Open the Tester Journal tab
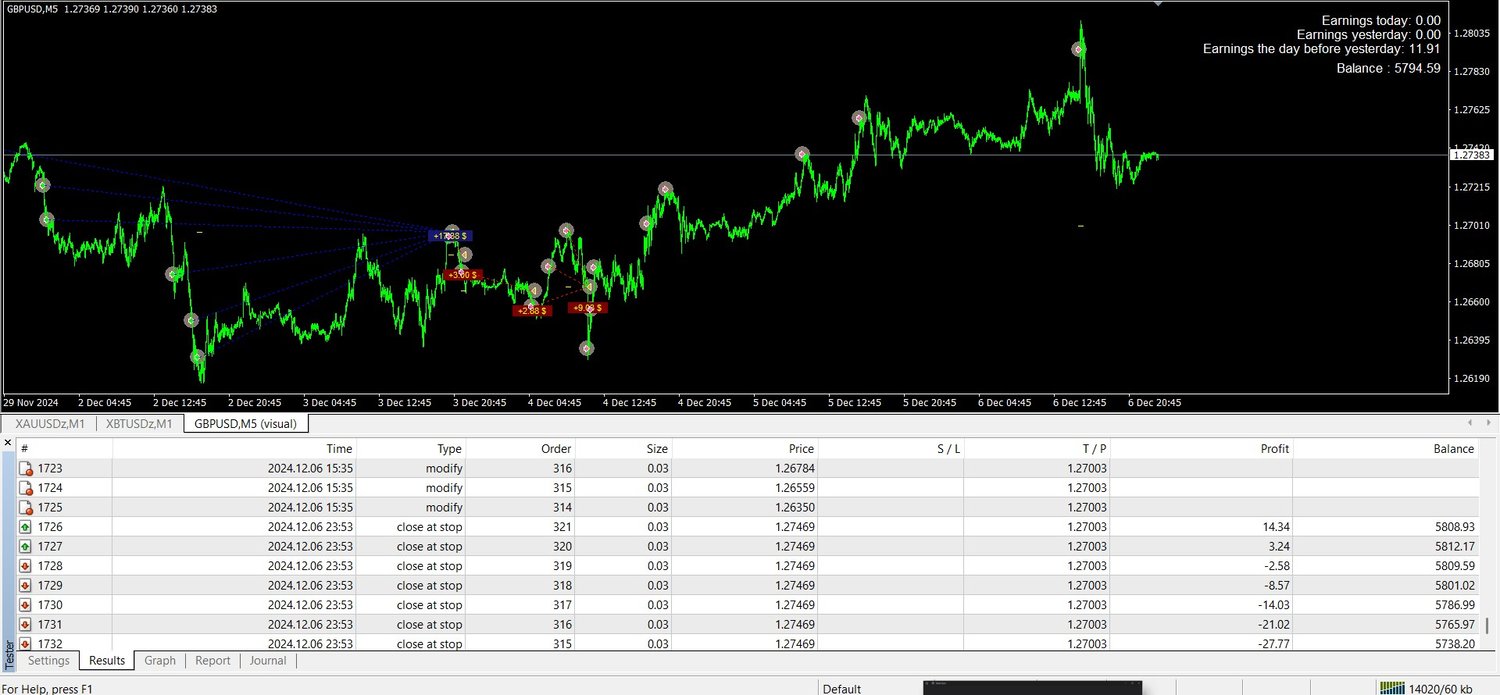 [x=268, y=661]
